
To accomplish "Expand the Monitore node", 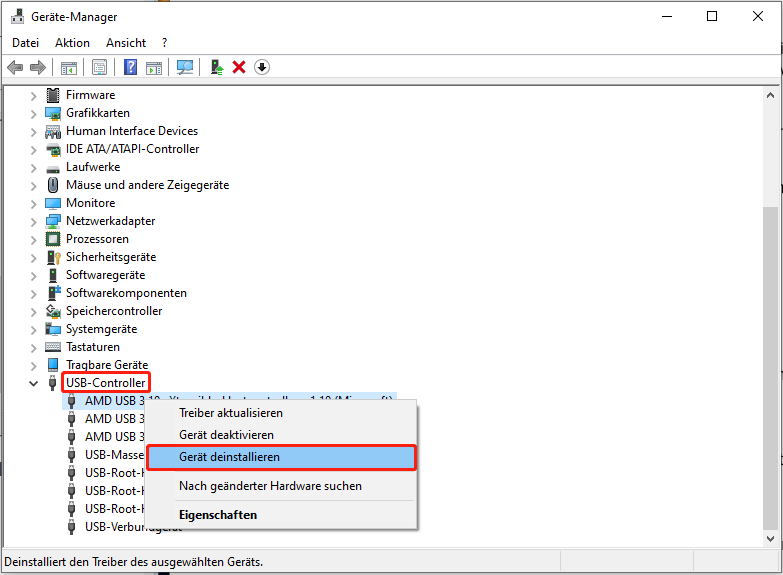I will 33,203.
